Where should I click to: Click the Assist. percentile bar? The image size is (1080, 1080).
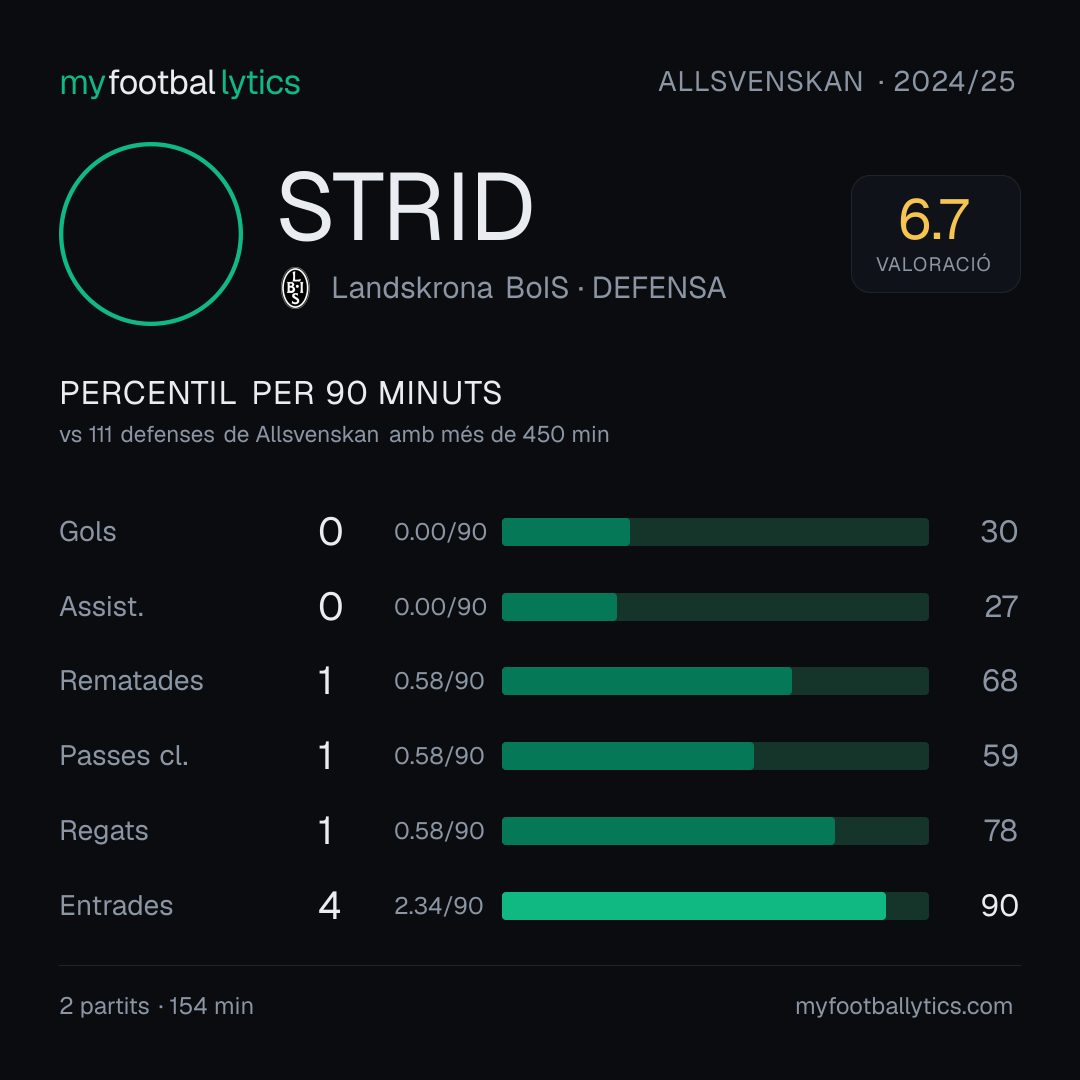click(x=715, y=607)
